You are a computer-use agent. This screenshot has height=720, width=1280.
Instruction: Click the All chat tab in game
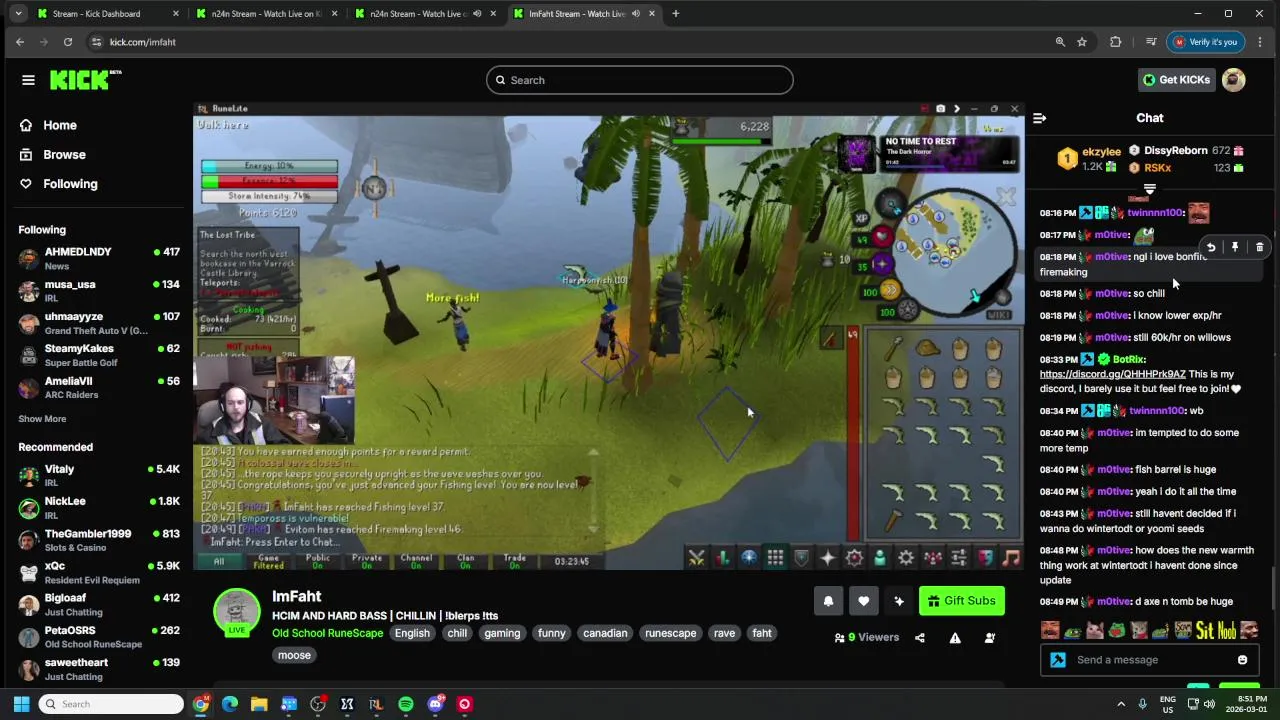click(x=219, y=561)
